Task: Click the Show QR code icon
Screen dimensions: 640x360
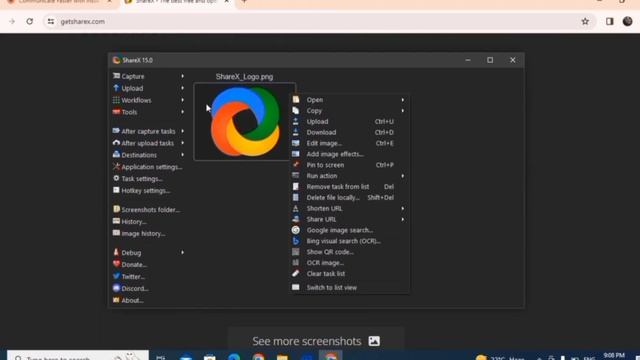Action: pos(296,252)
